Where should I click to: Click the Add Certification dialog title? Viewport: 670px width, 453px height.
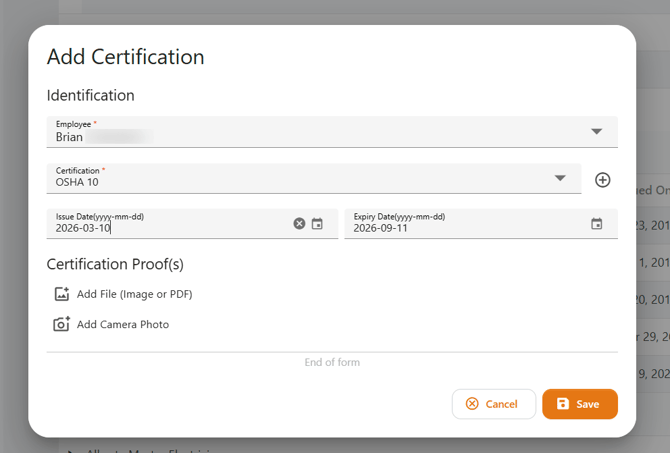125,57
